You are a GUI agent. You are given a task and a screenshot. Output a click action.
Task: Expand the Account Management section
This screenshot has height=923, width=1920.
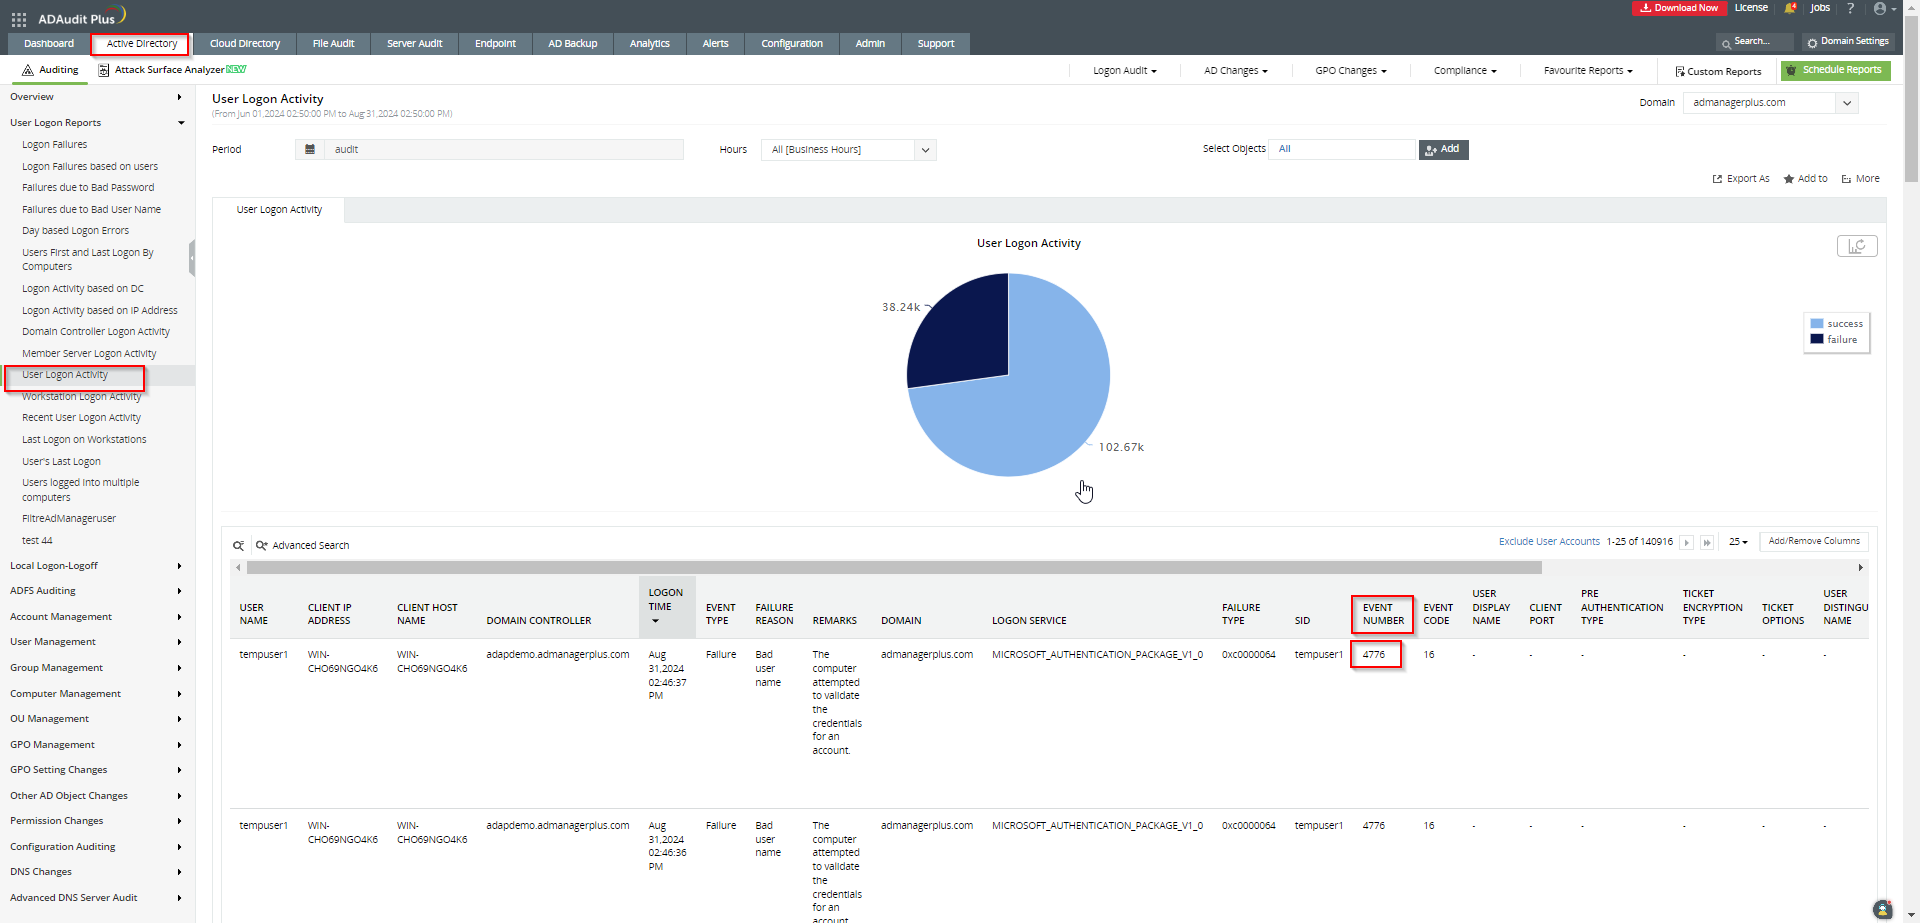pos(97,617)
